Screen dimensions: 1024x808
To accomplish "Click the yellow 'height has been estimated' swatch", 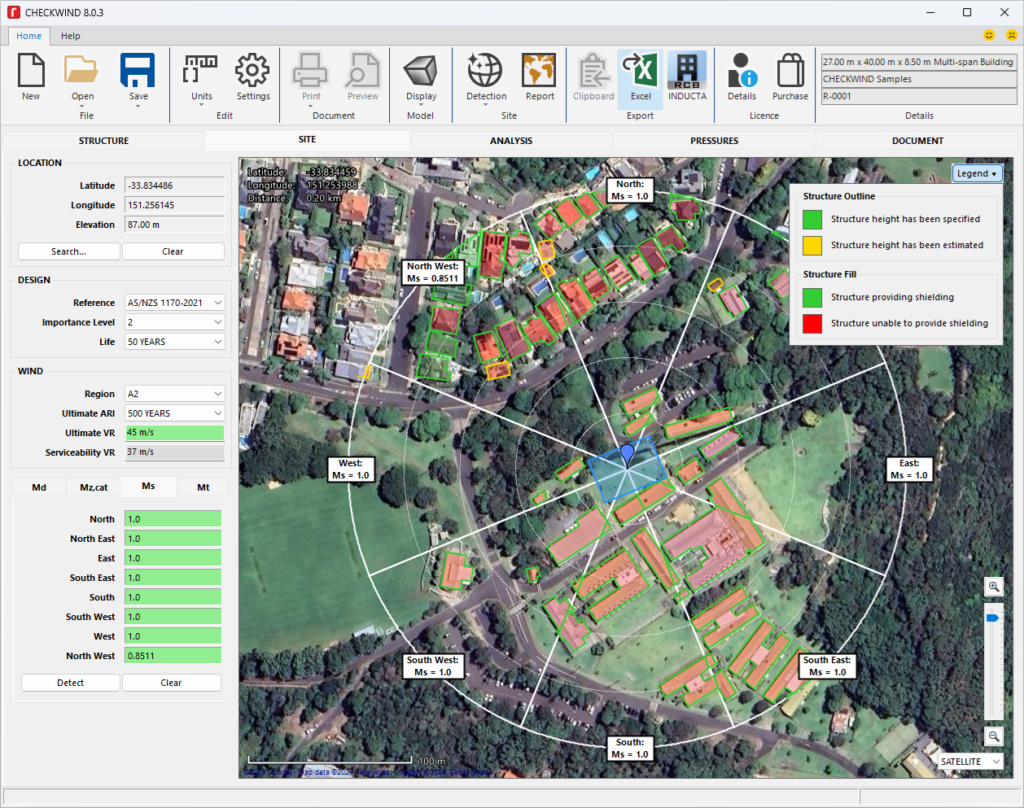I will pyautogui.click(x=812, y=245).
